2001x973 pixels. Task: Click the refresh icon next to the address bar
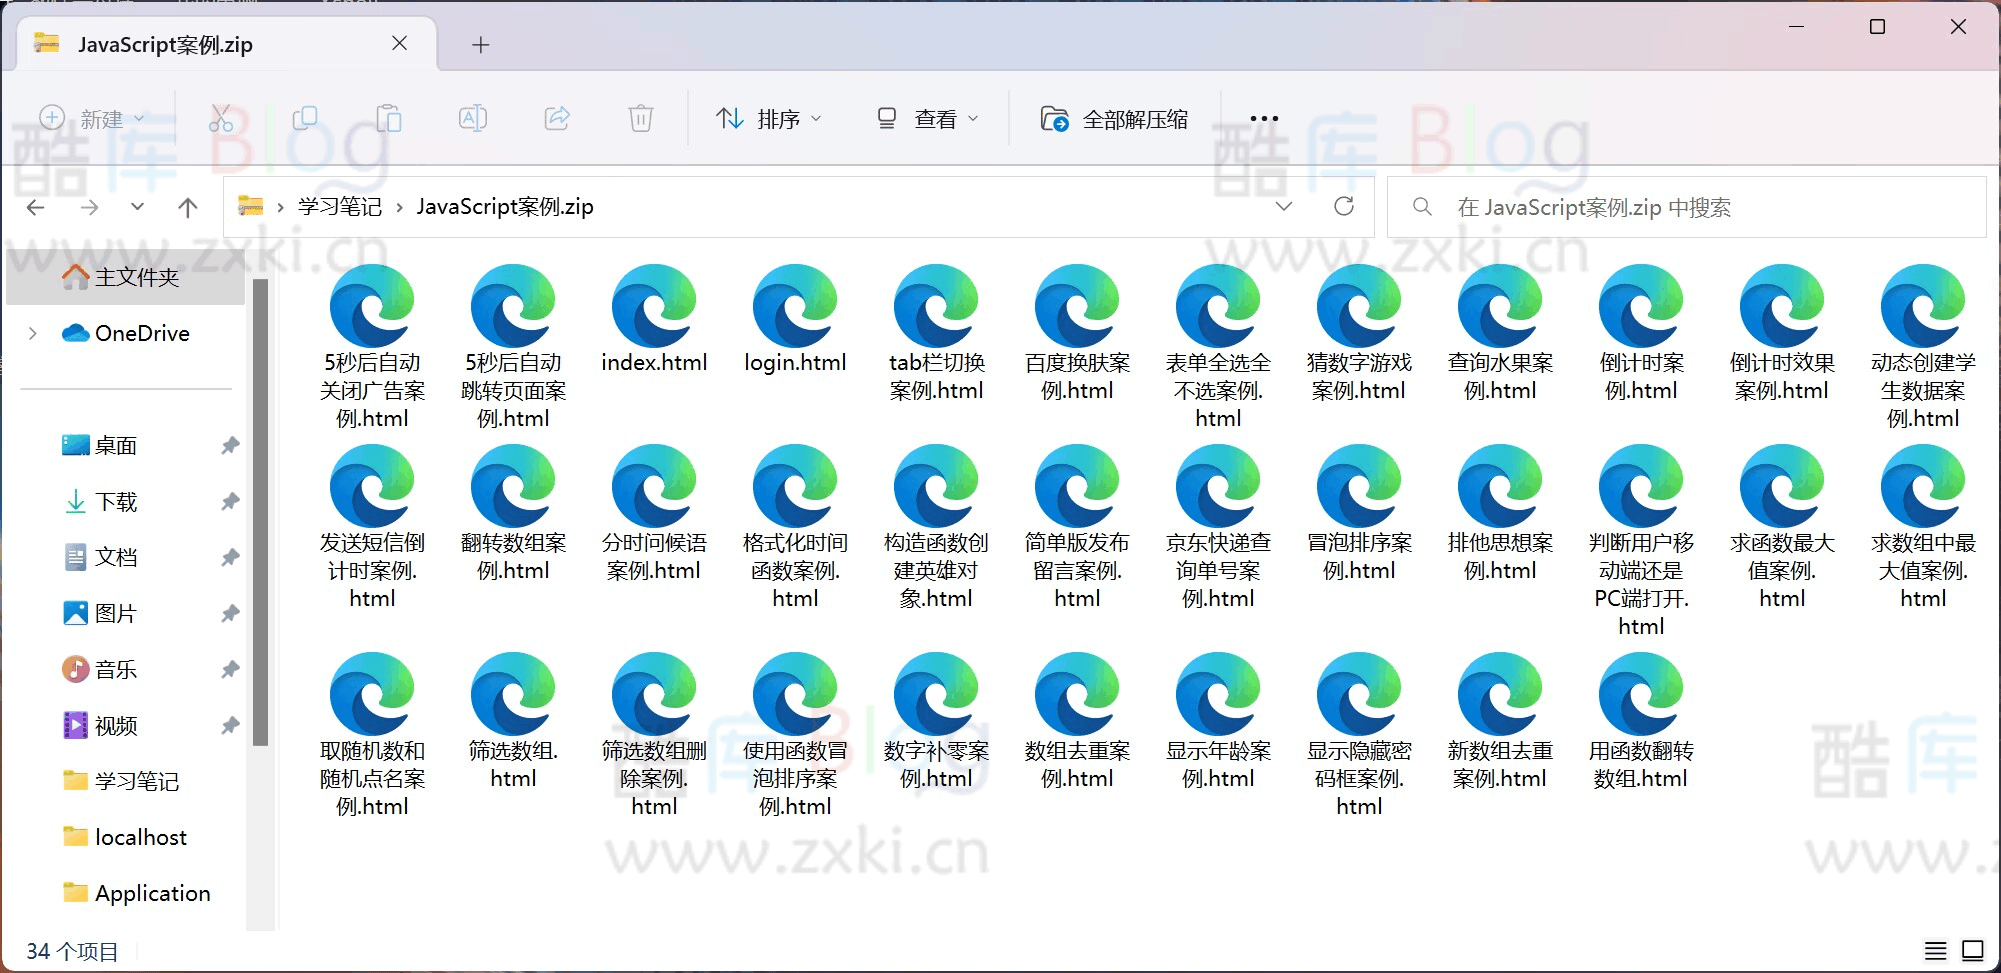coord(1343,206)
